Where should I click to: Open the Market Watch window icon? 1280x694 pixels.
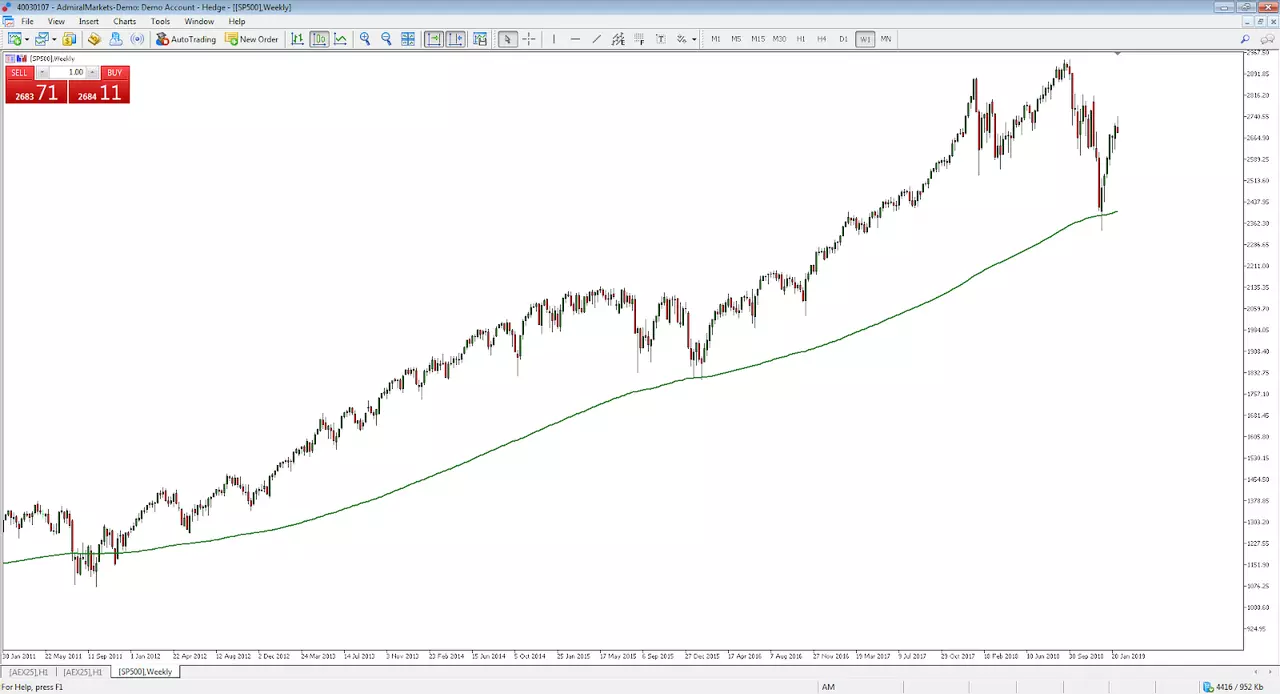tap(69, 39)
